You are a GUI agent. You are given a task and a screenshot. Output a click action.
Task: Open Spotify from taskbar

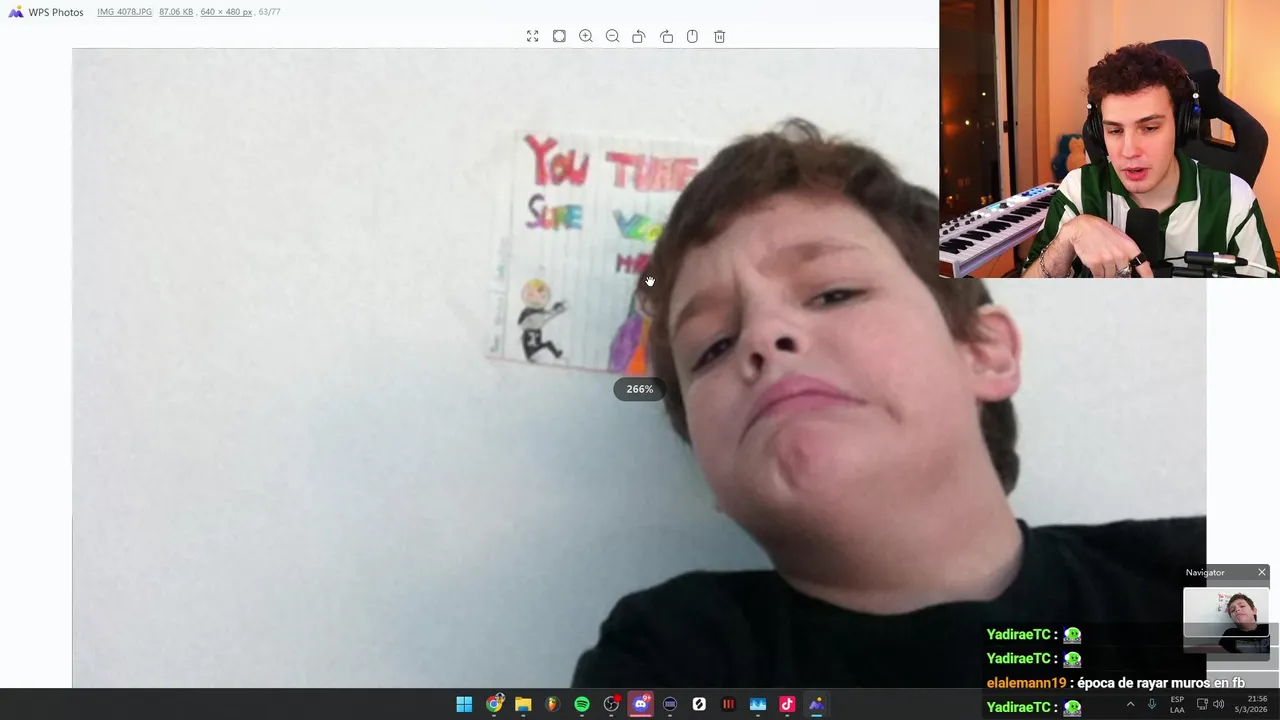pos(582,704)
